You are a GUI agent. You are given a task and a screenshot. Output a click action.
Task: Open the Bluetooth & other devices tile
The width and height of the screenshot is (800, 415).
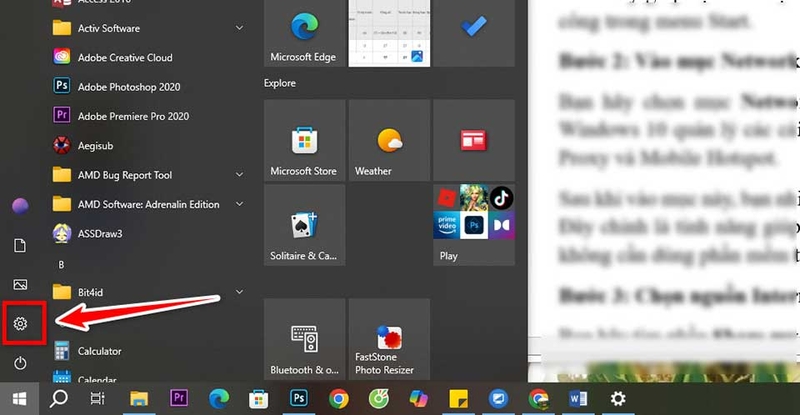(x=305, y=339)
